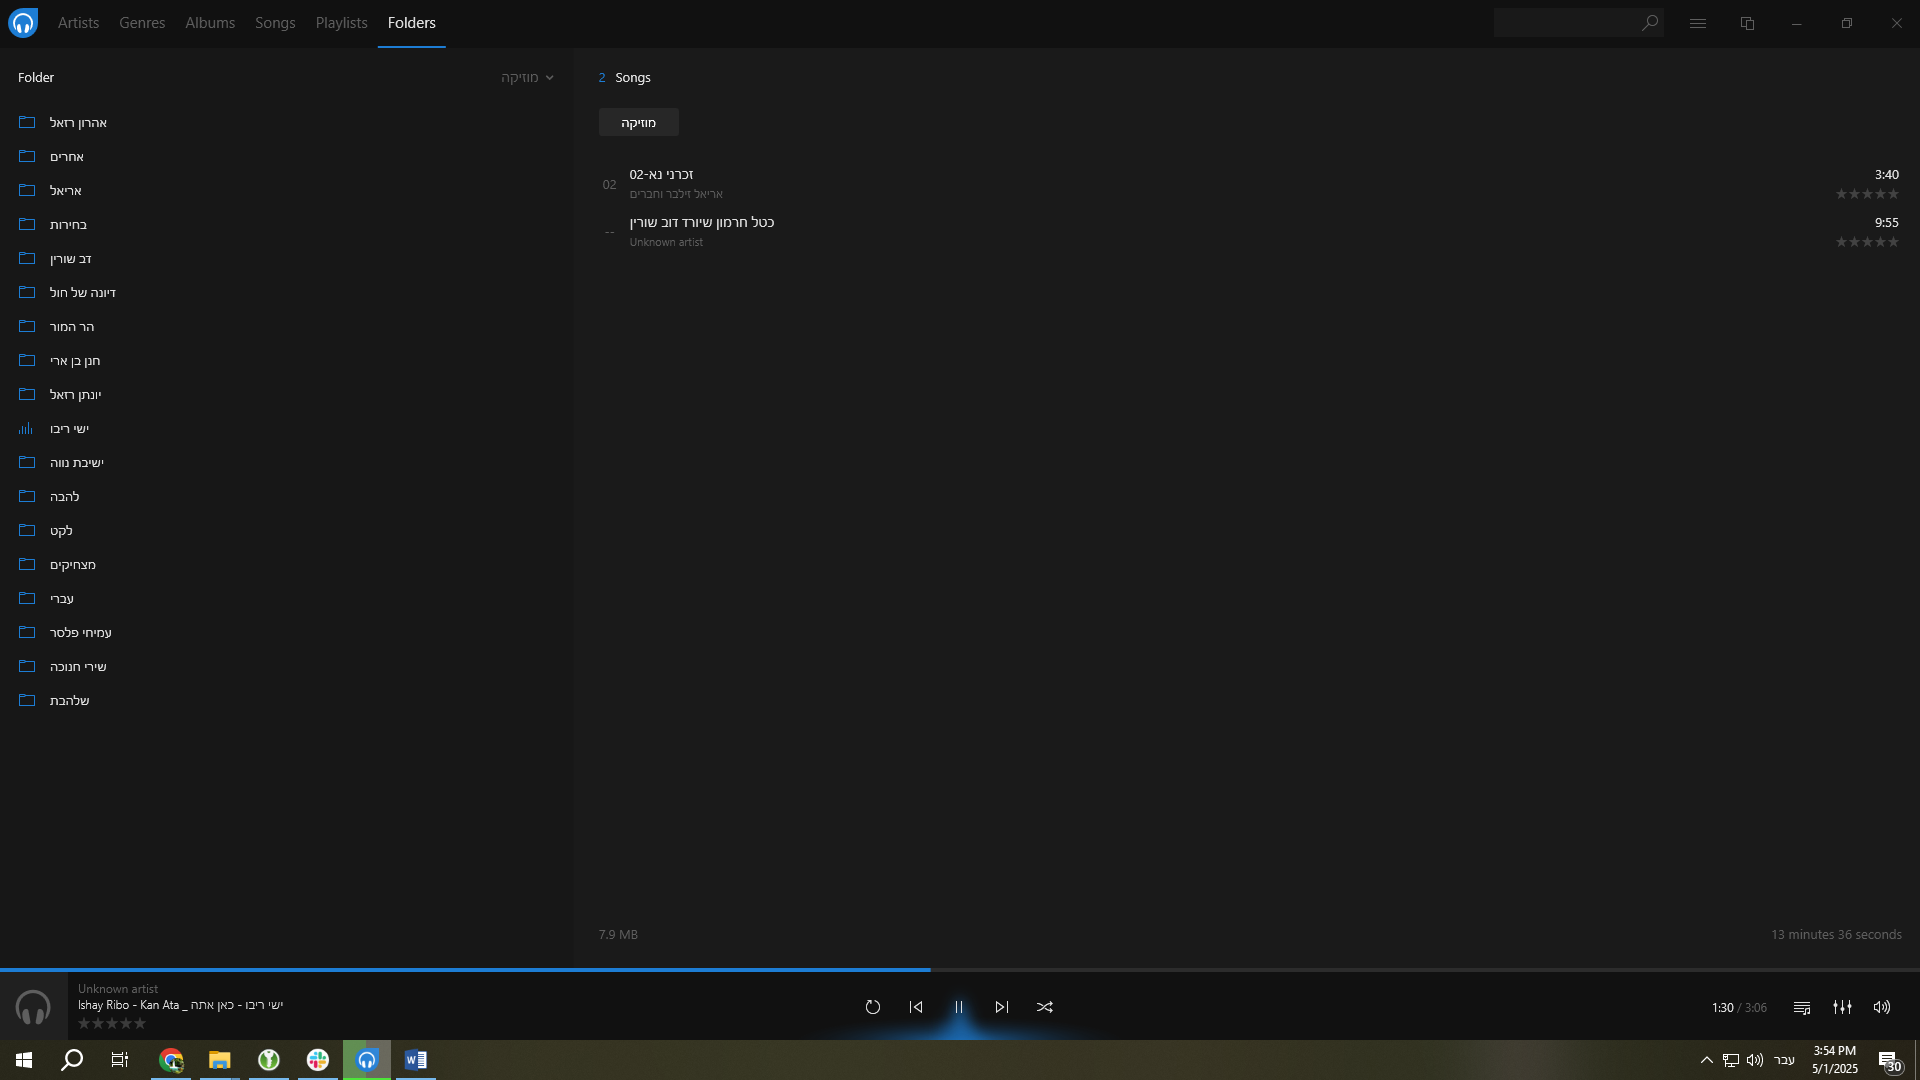Open Word from taskbar

coord(416,1060)
